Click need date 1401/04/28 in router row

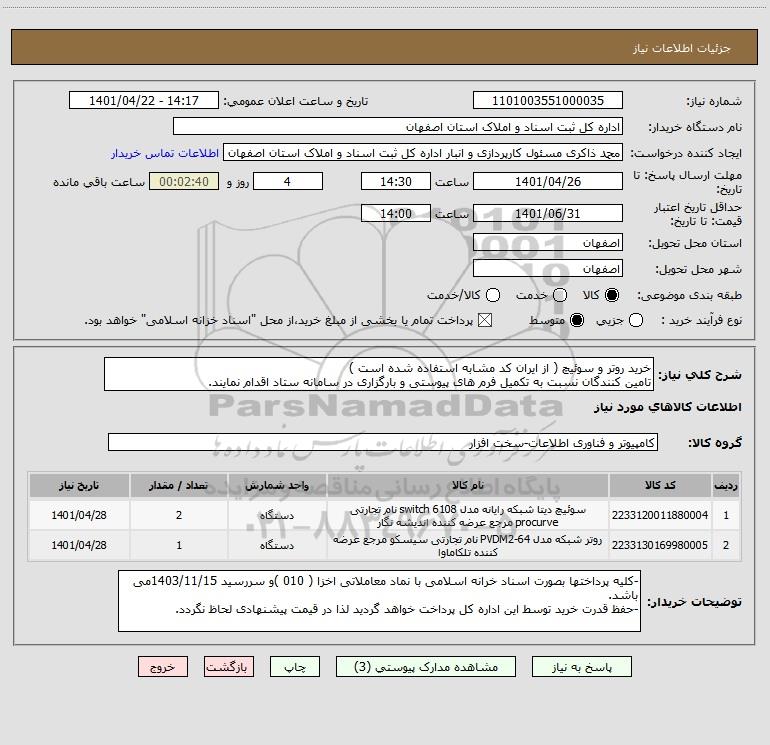click(79, 545)
